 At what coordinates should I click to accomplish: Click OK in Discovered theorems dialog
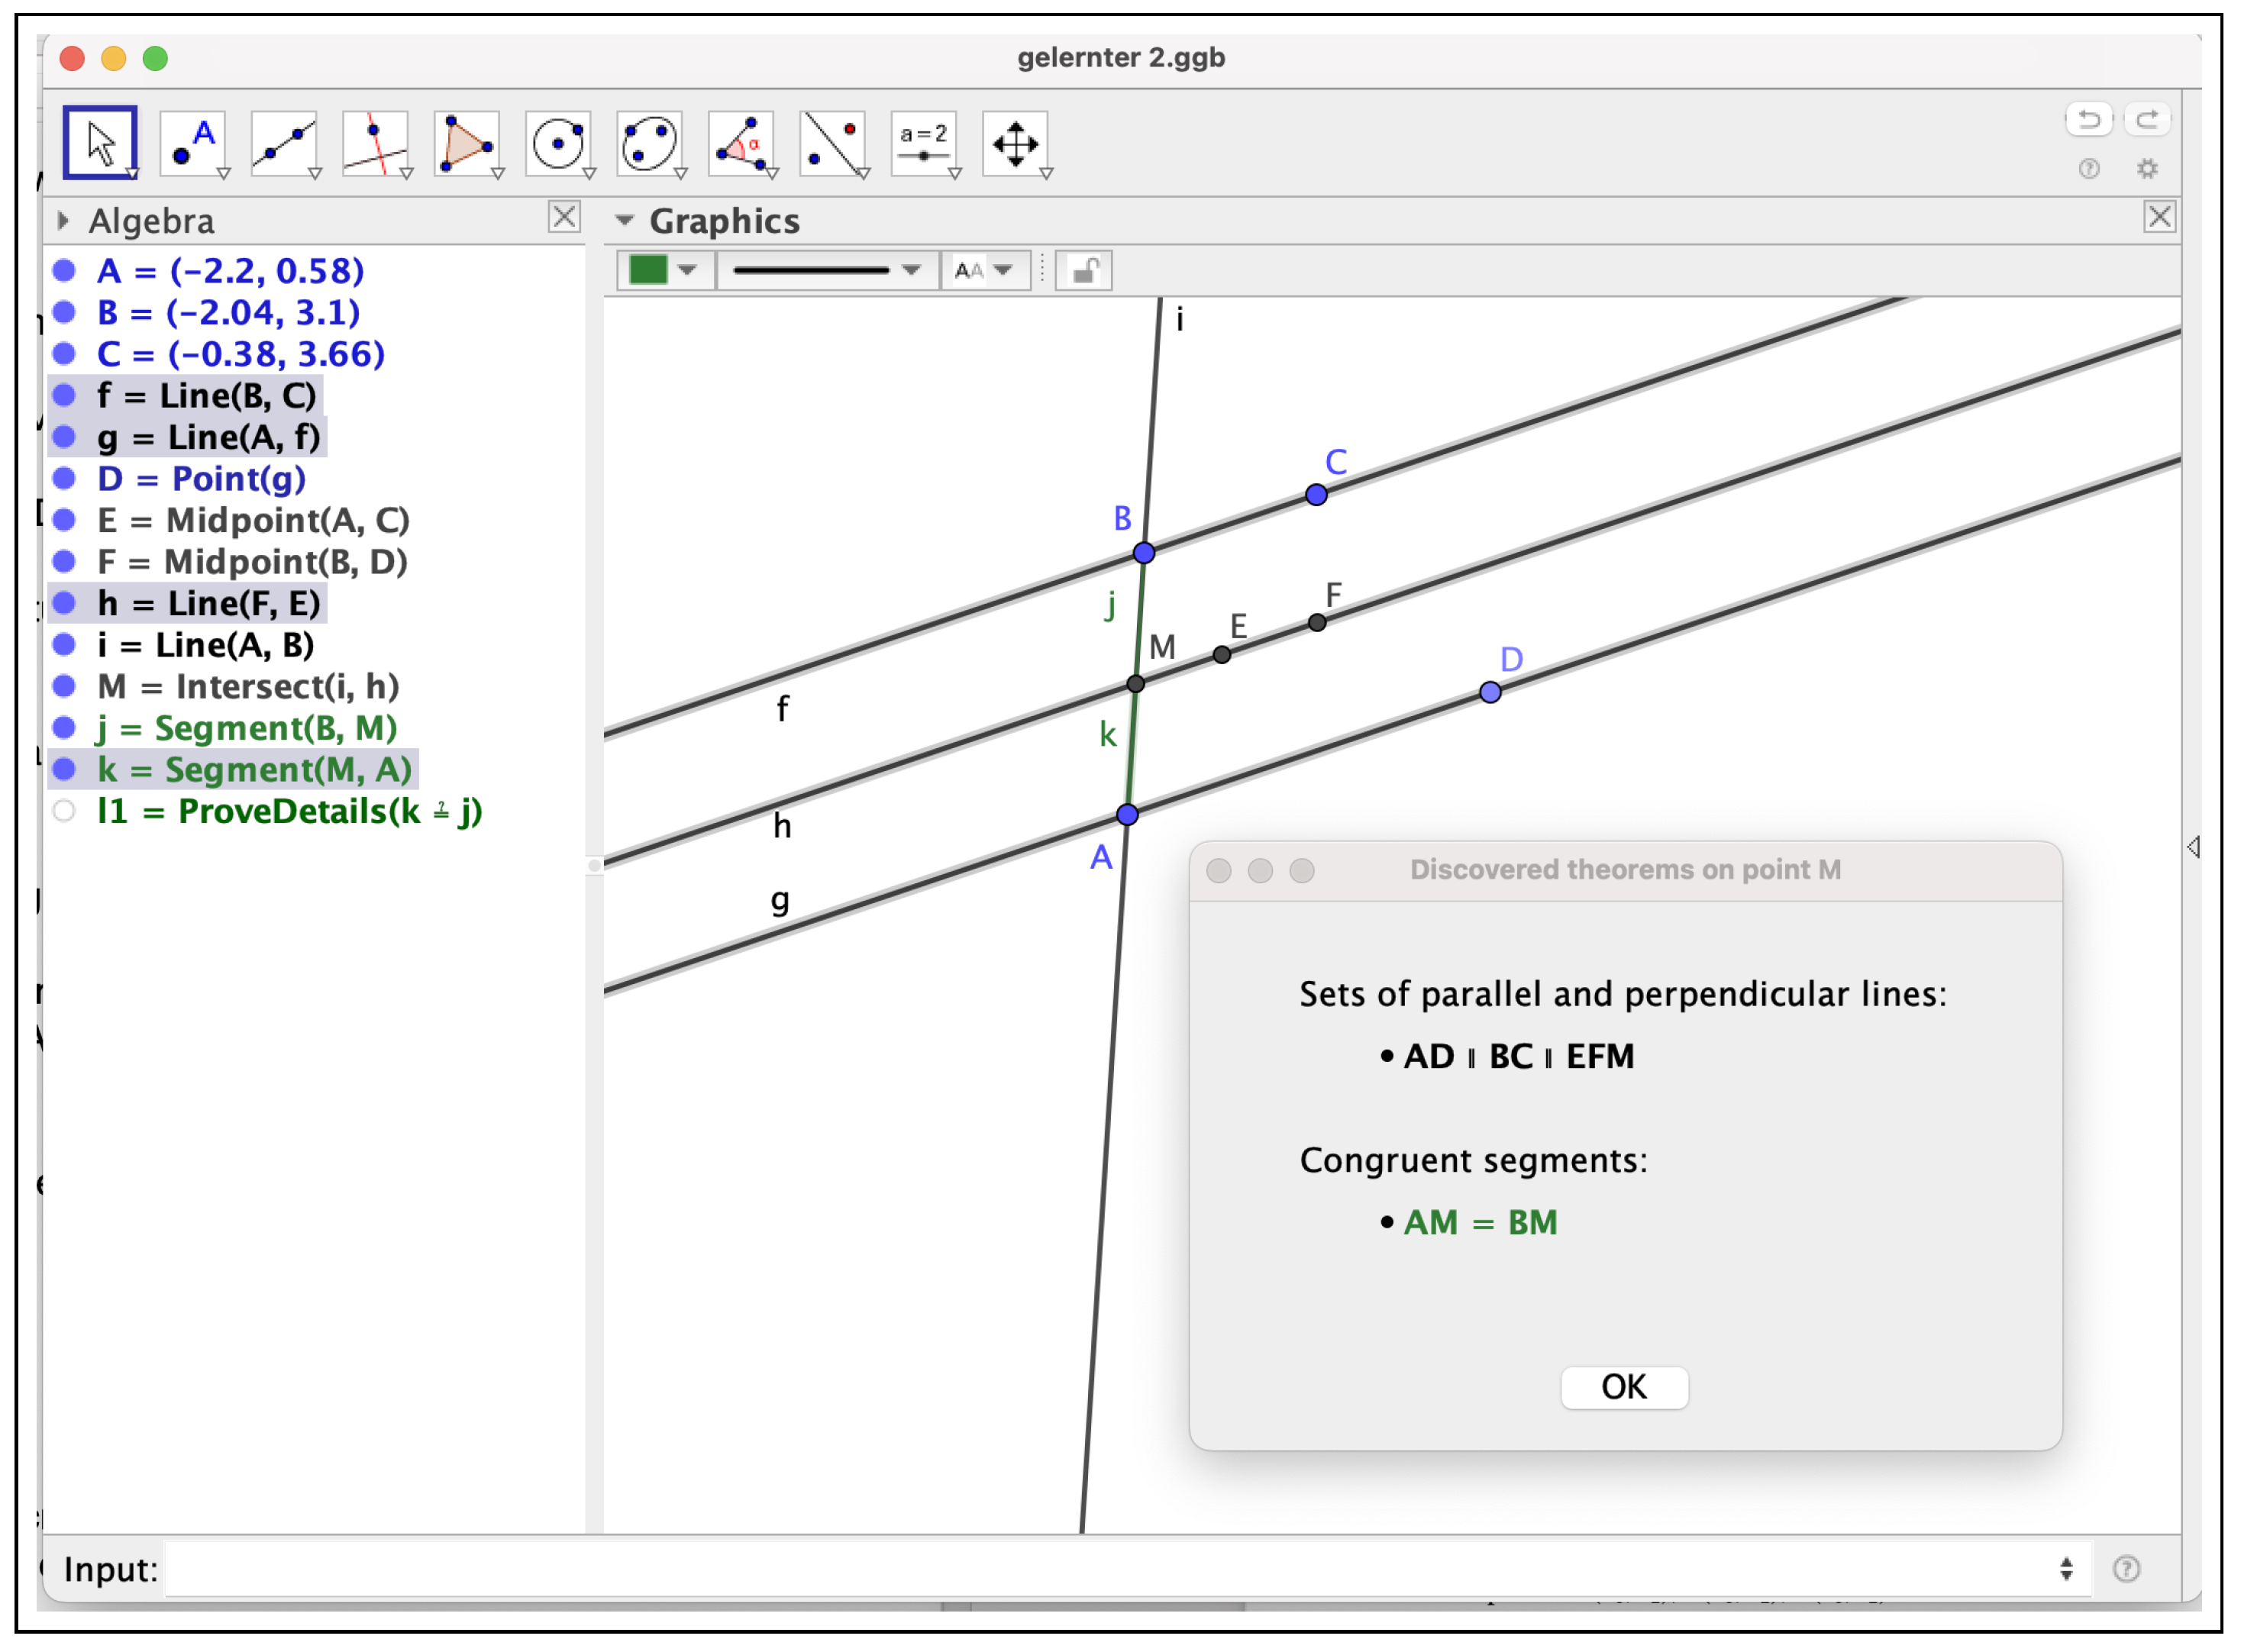1623,1387
